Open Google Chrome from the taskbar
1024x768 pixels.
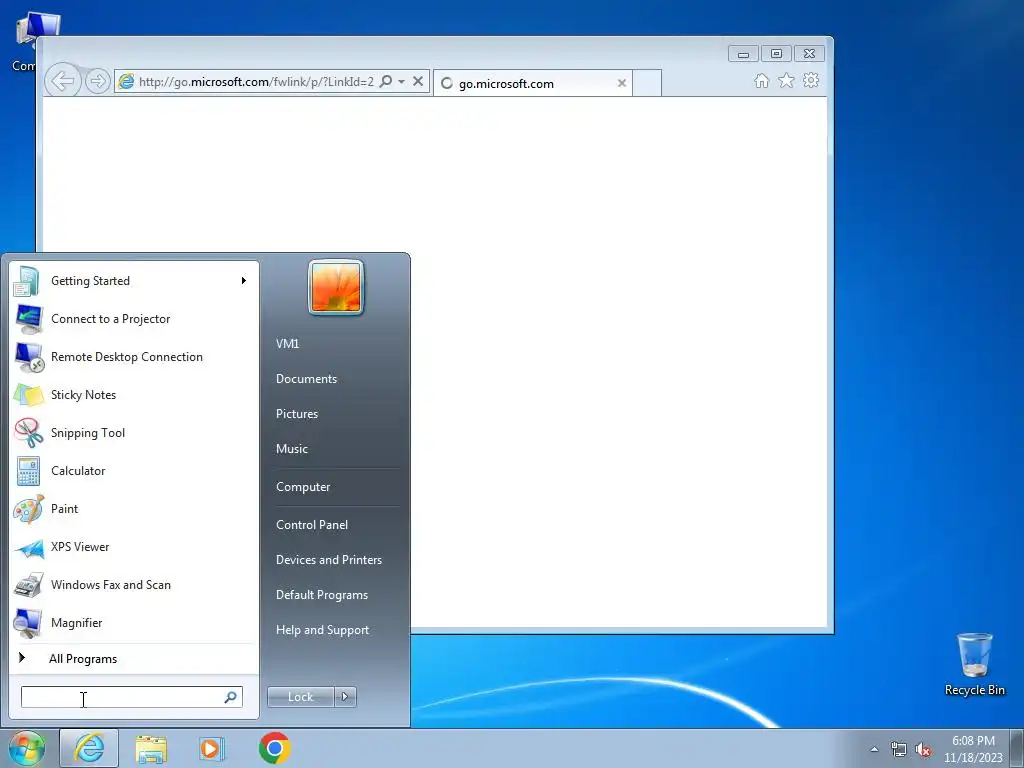point(274,748)
